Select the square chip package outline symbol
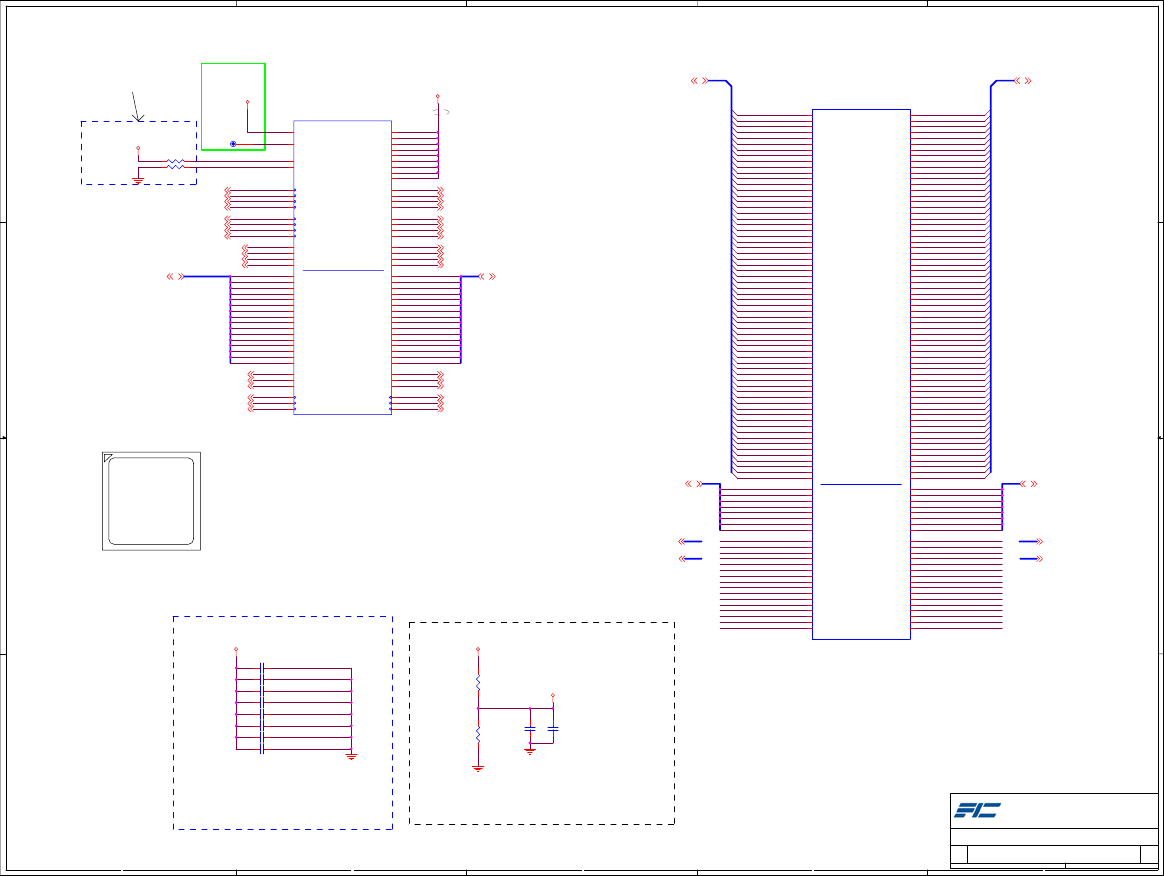This screenshot has width=1164, height=876. click(151, 501)
